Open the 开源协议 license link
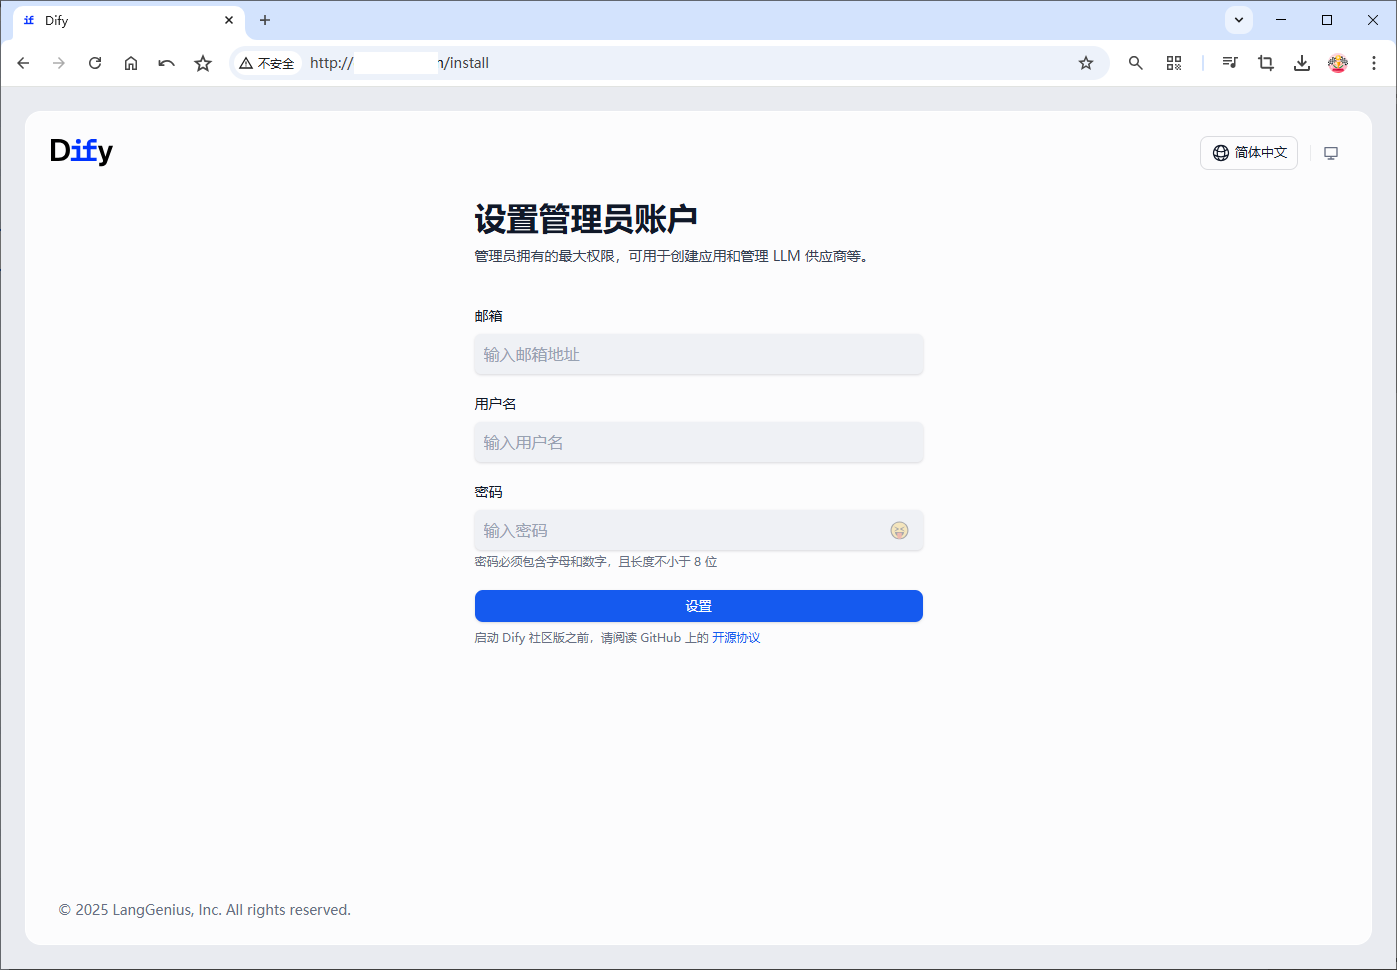Screen dimensions: 1397x970 (736, 638)
